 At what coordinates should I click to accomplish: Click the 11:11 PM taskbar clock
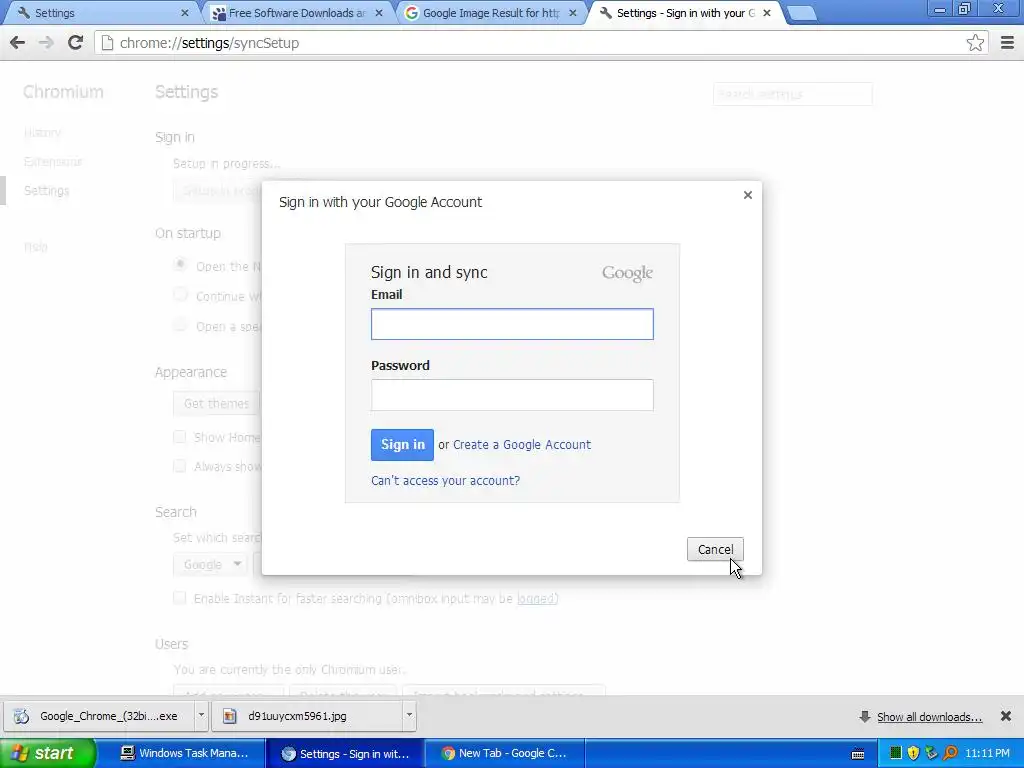[x=987, y=754]
